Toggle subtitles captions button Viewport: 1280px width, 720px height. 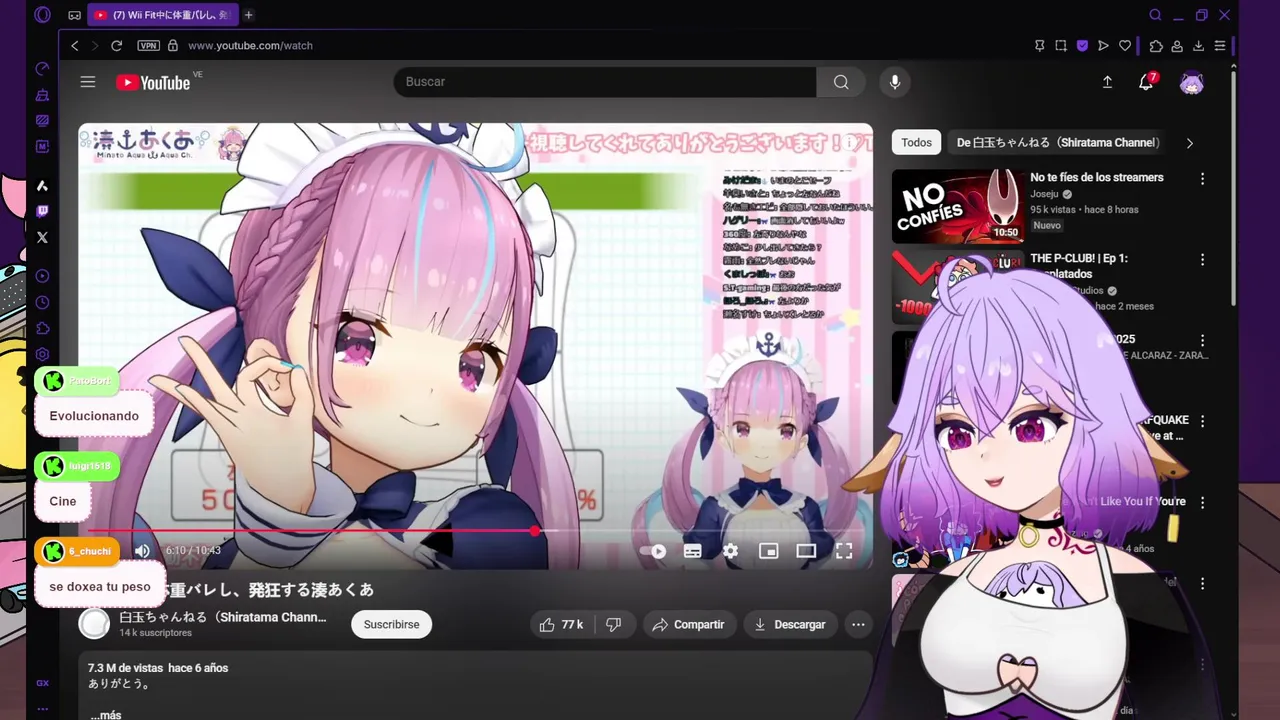click(x=692, y=551)
